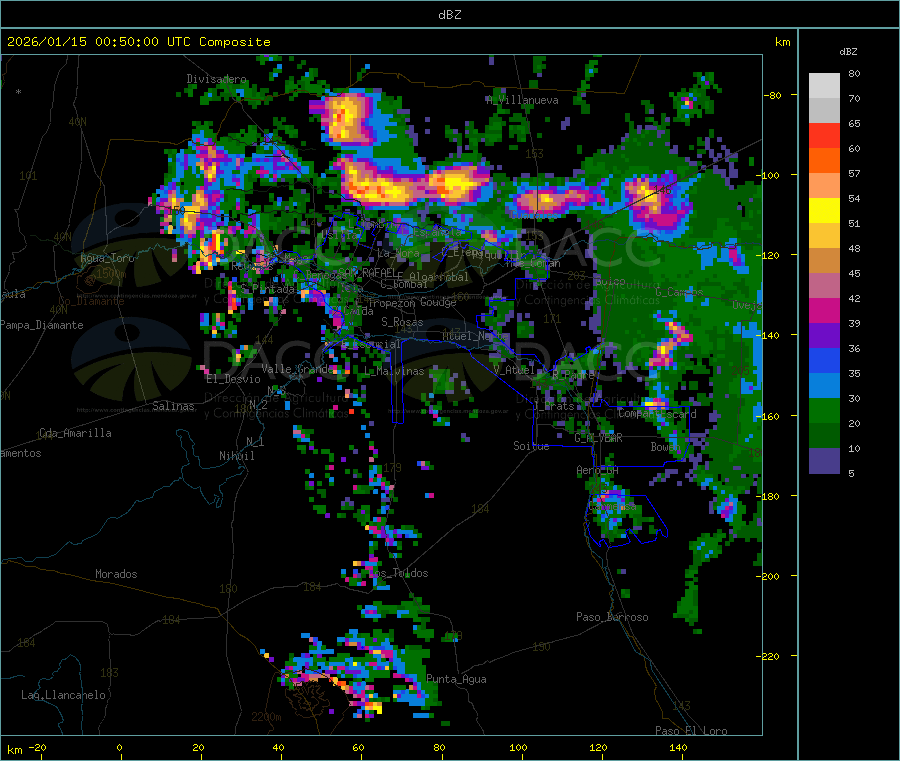Select the 'Cda_Amarilla' map label
This screenshot has width=900, height=761.
tap(75, 433)
